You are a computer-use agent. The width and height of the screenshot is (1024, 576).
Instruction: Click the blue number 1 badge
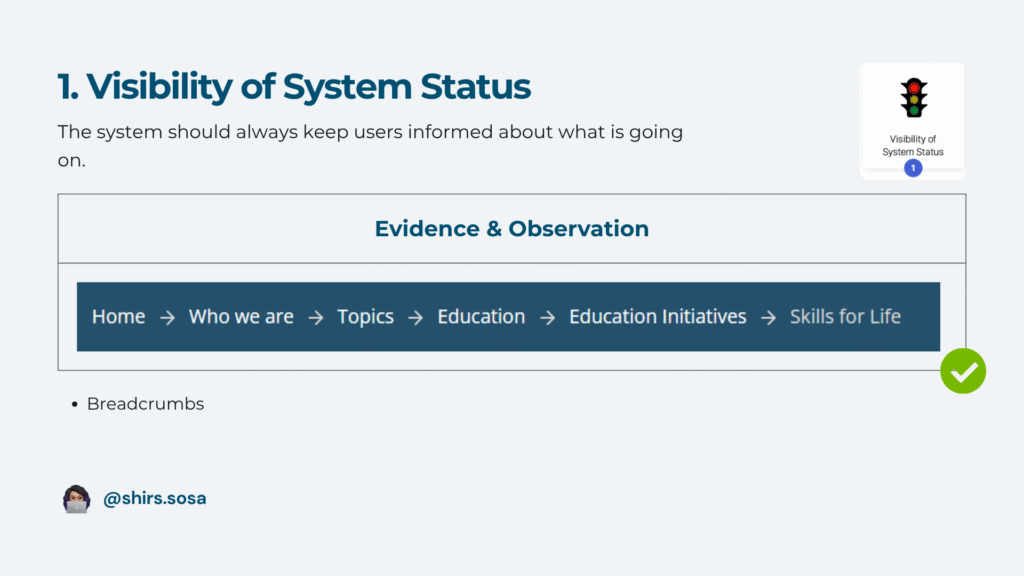click(x=912, y=168)
